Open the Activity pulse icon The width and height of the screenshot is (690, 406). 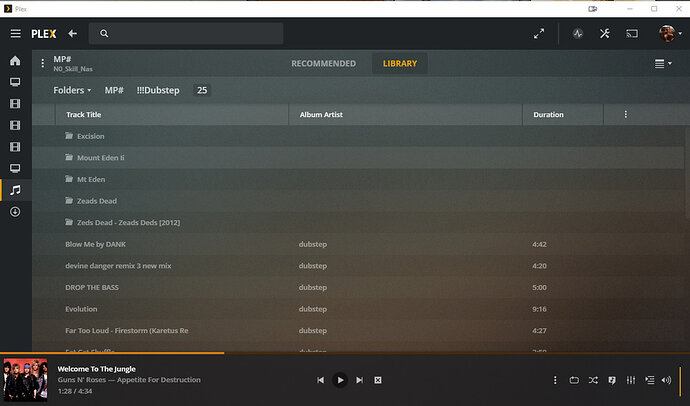[x=578, y=33]
